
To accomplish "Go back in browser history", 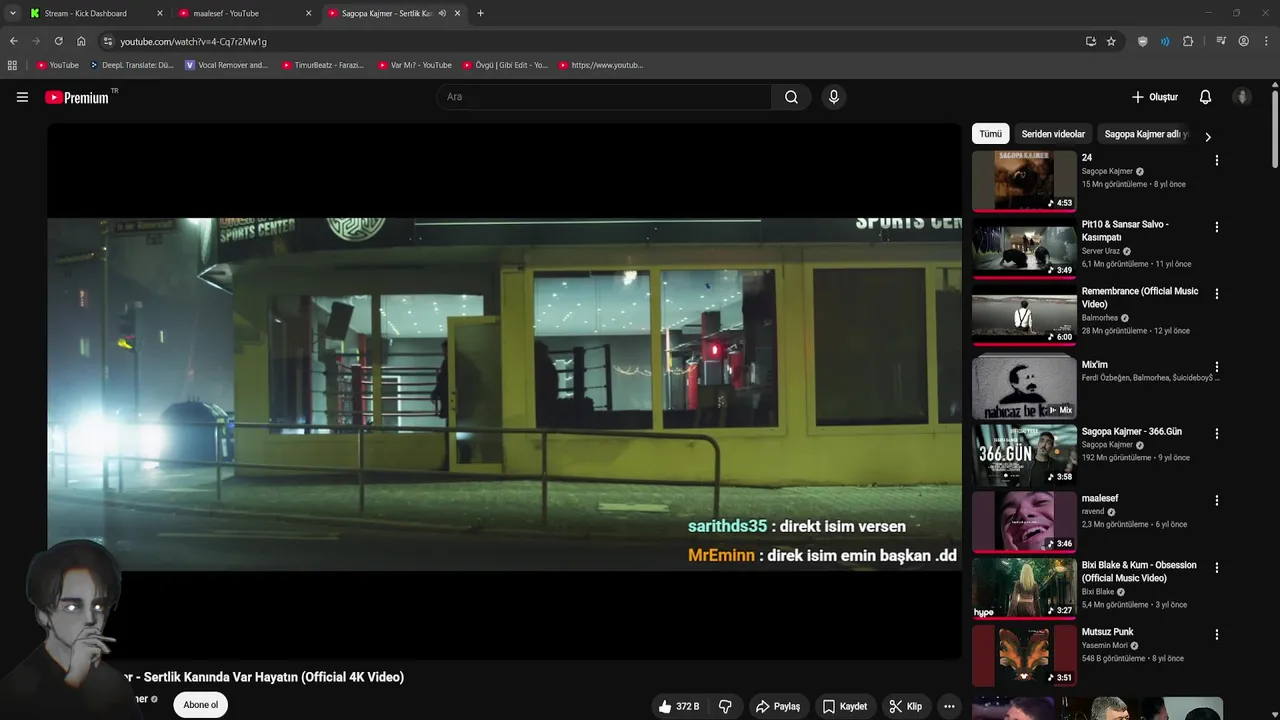I will (13, 41).
